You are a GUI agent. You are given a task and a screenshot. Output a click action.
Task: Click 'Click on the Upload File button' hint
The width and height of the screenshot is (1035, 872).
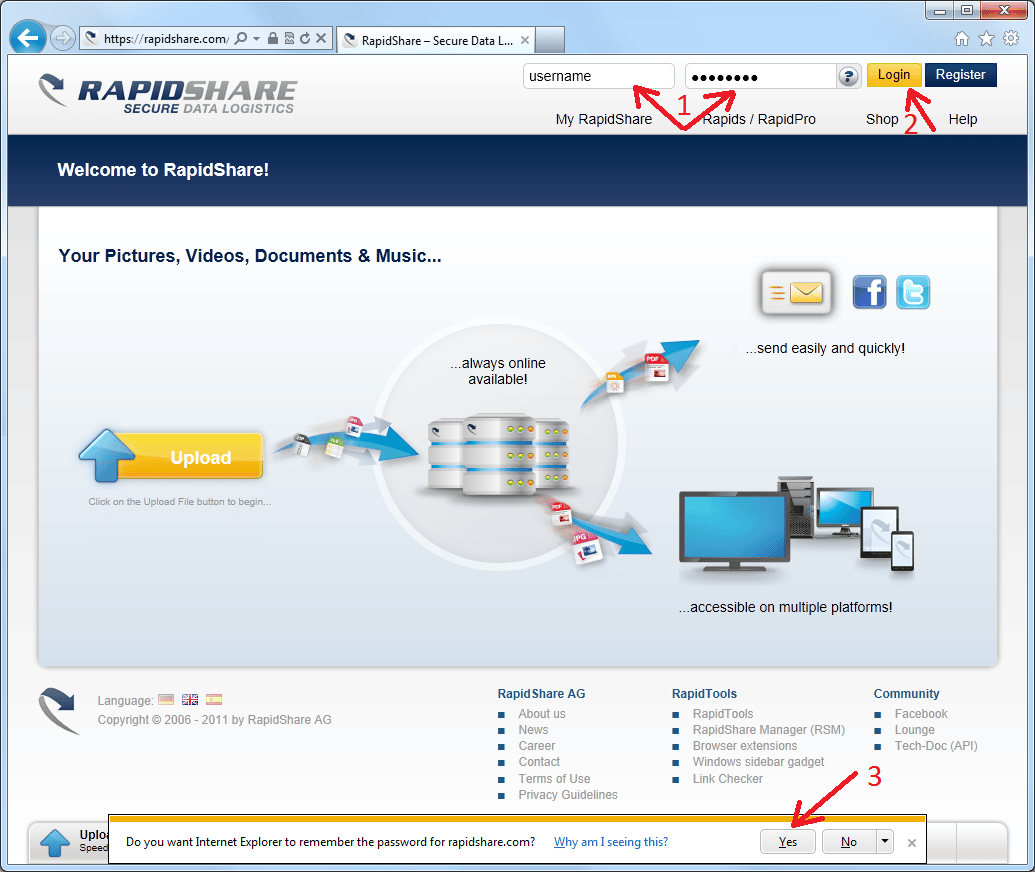(180, 502)
